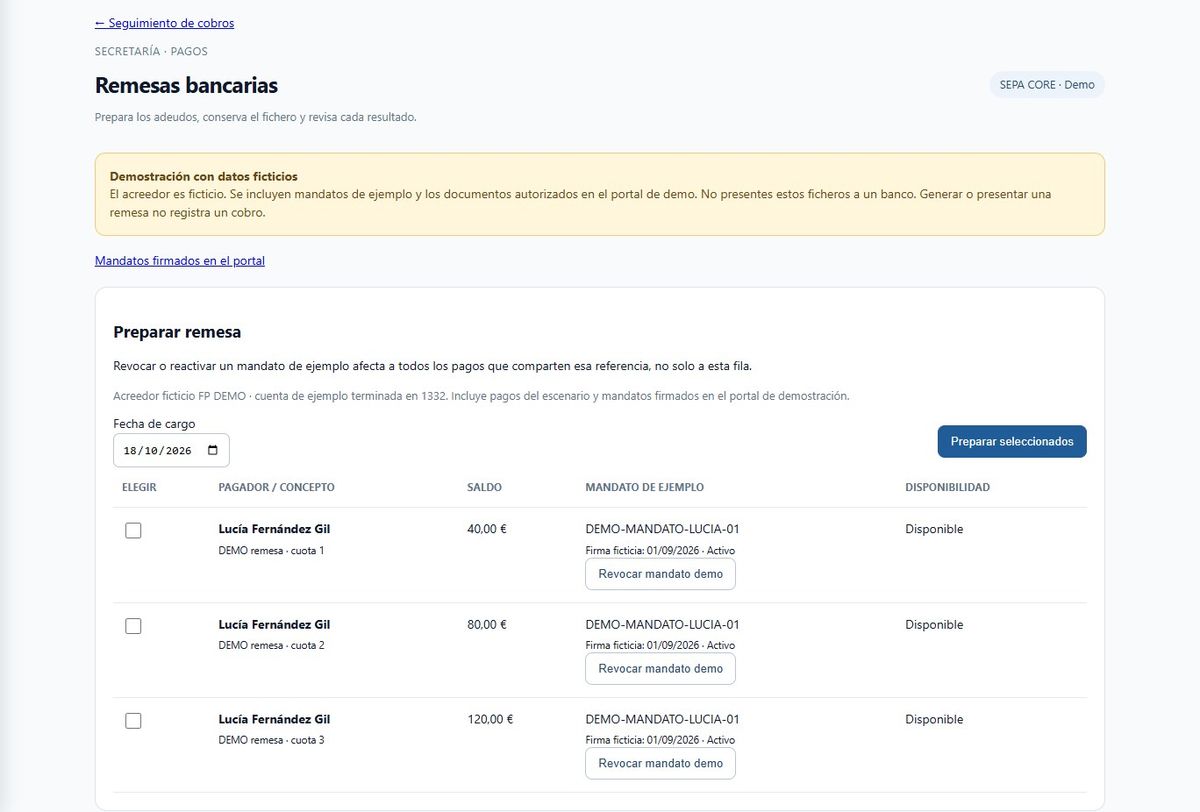1200x812 pixels.
Task: Tick the checkbox for cuota 2 payment
Action: pos(133,626)
